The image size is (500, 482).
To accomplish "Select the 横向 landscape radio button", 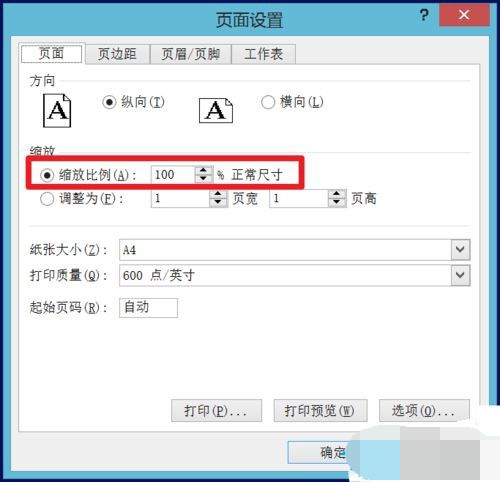I will click(268, 102).
